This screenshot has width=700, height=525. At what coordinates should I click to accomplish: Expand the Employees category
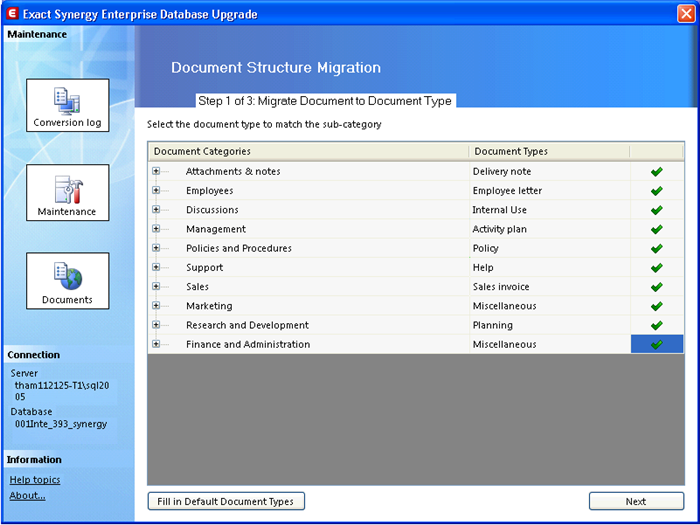pos(156,190)
